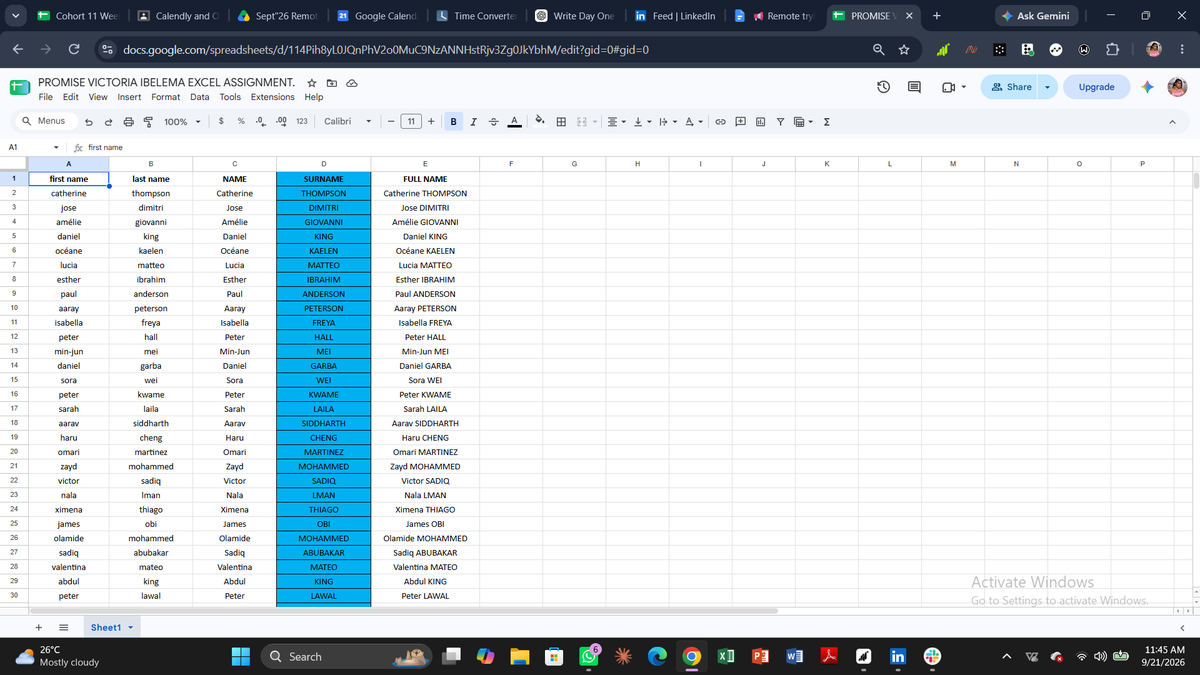Click the Ask Gemini button
The width and height of the screenshot is (1200, 675).
coord(1035,16)
